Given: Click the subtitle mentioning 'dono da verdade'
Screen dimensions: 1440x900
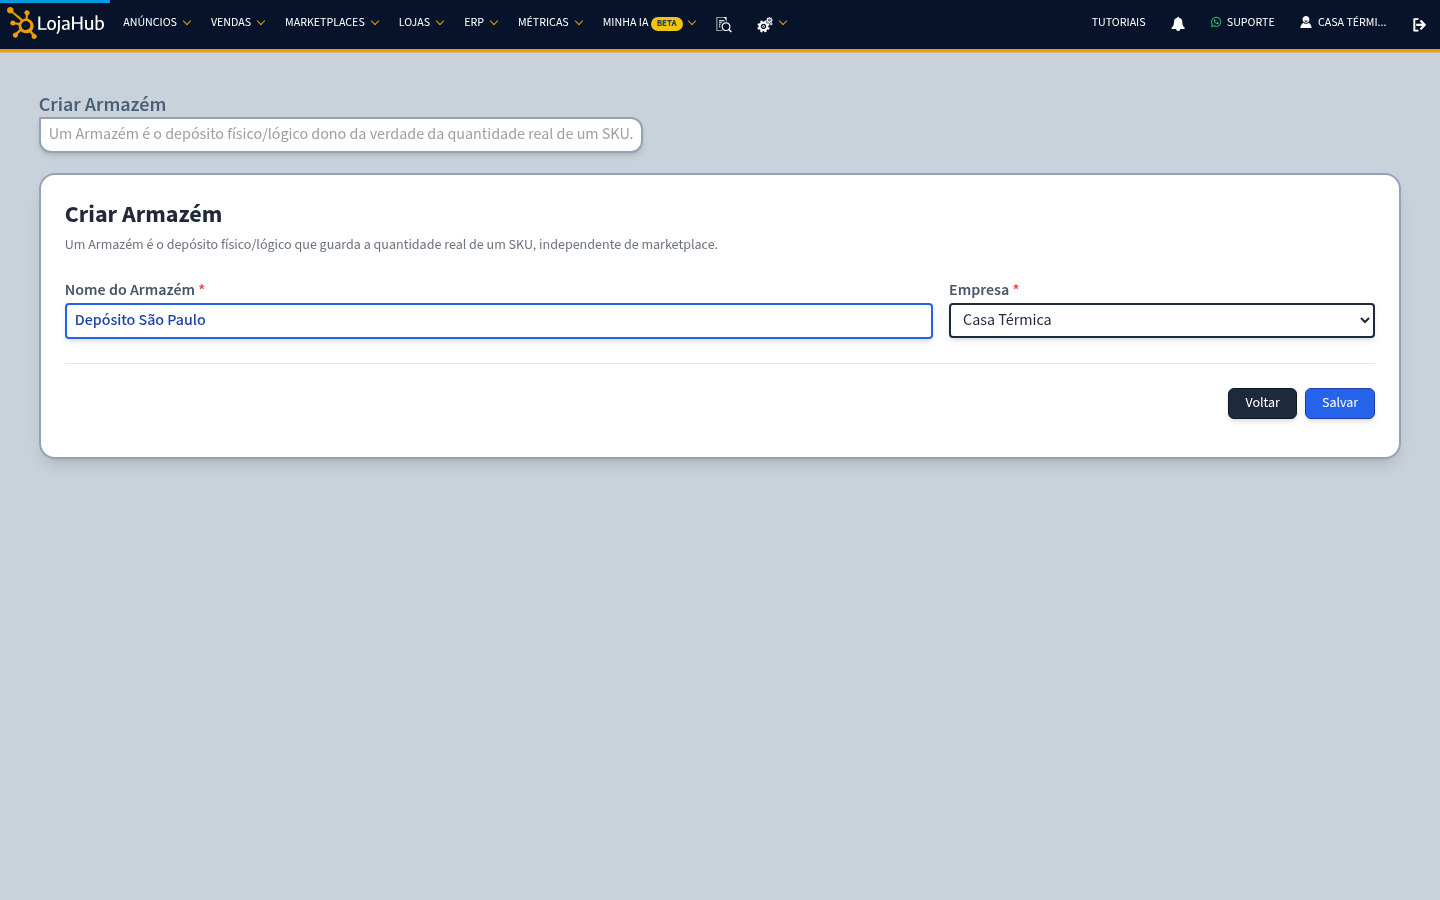Looking at the screenshot, I should [341, 135].
